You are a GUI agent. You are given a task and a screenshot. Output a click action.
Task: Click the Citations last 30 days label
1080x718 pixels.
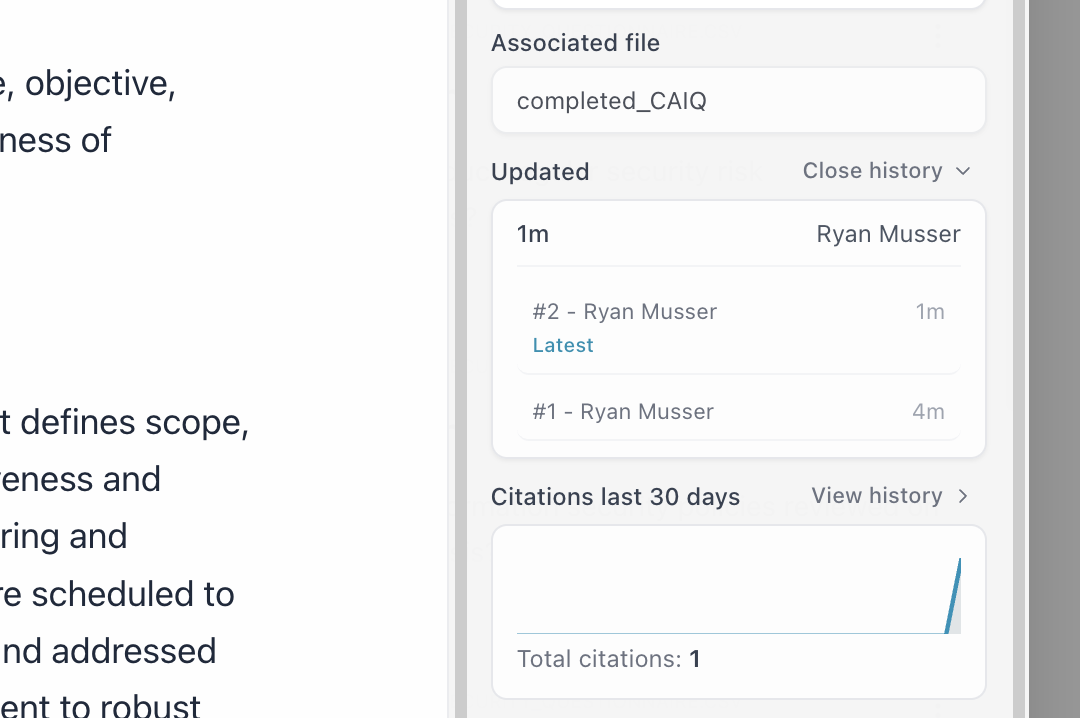[615, 495]
